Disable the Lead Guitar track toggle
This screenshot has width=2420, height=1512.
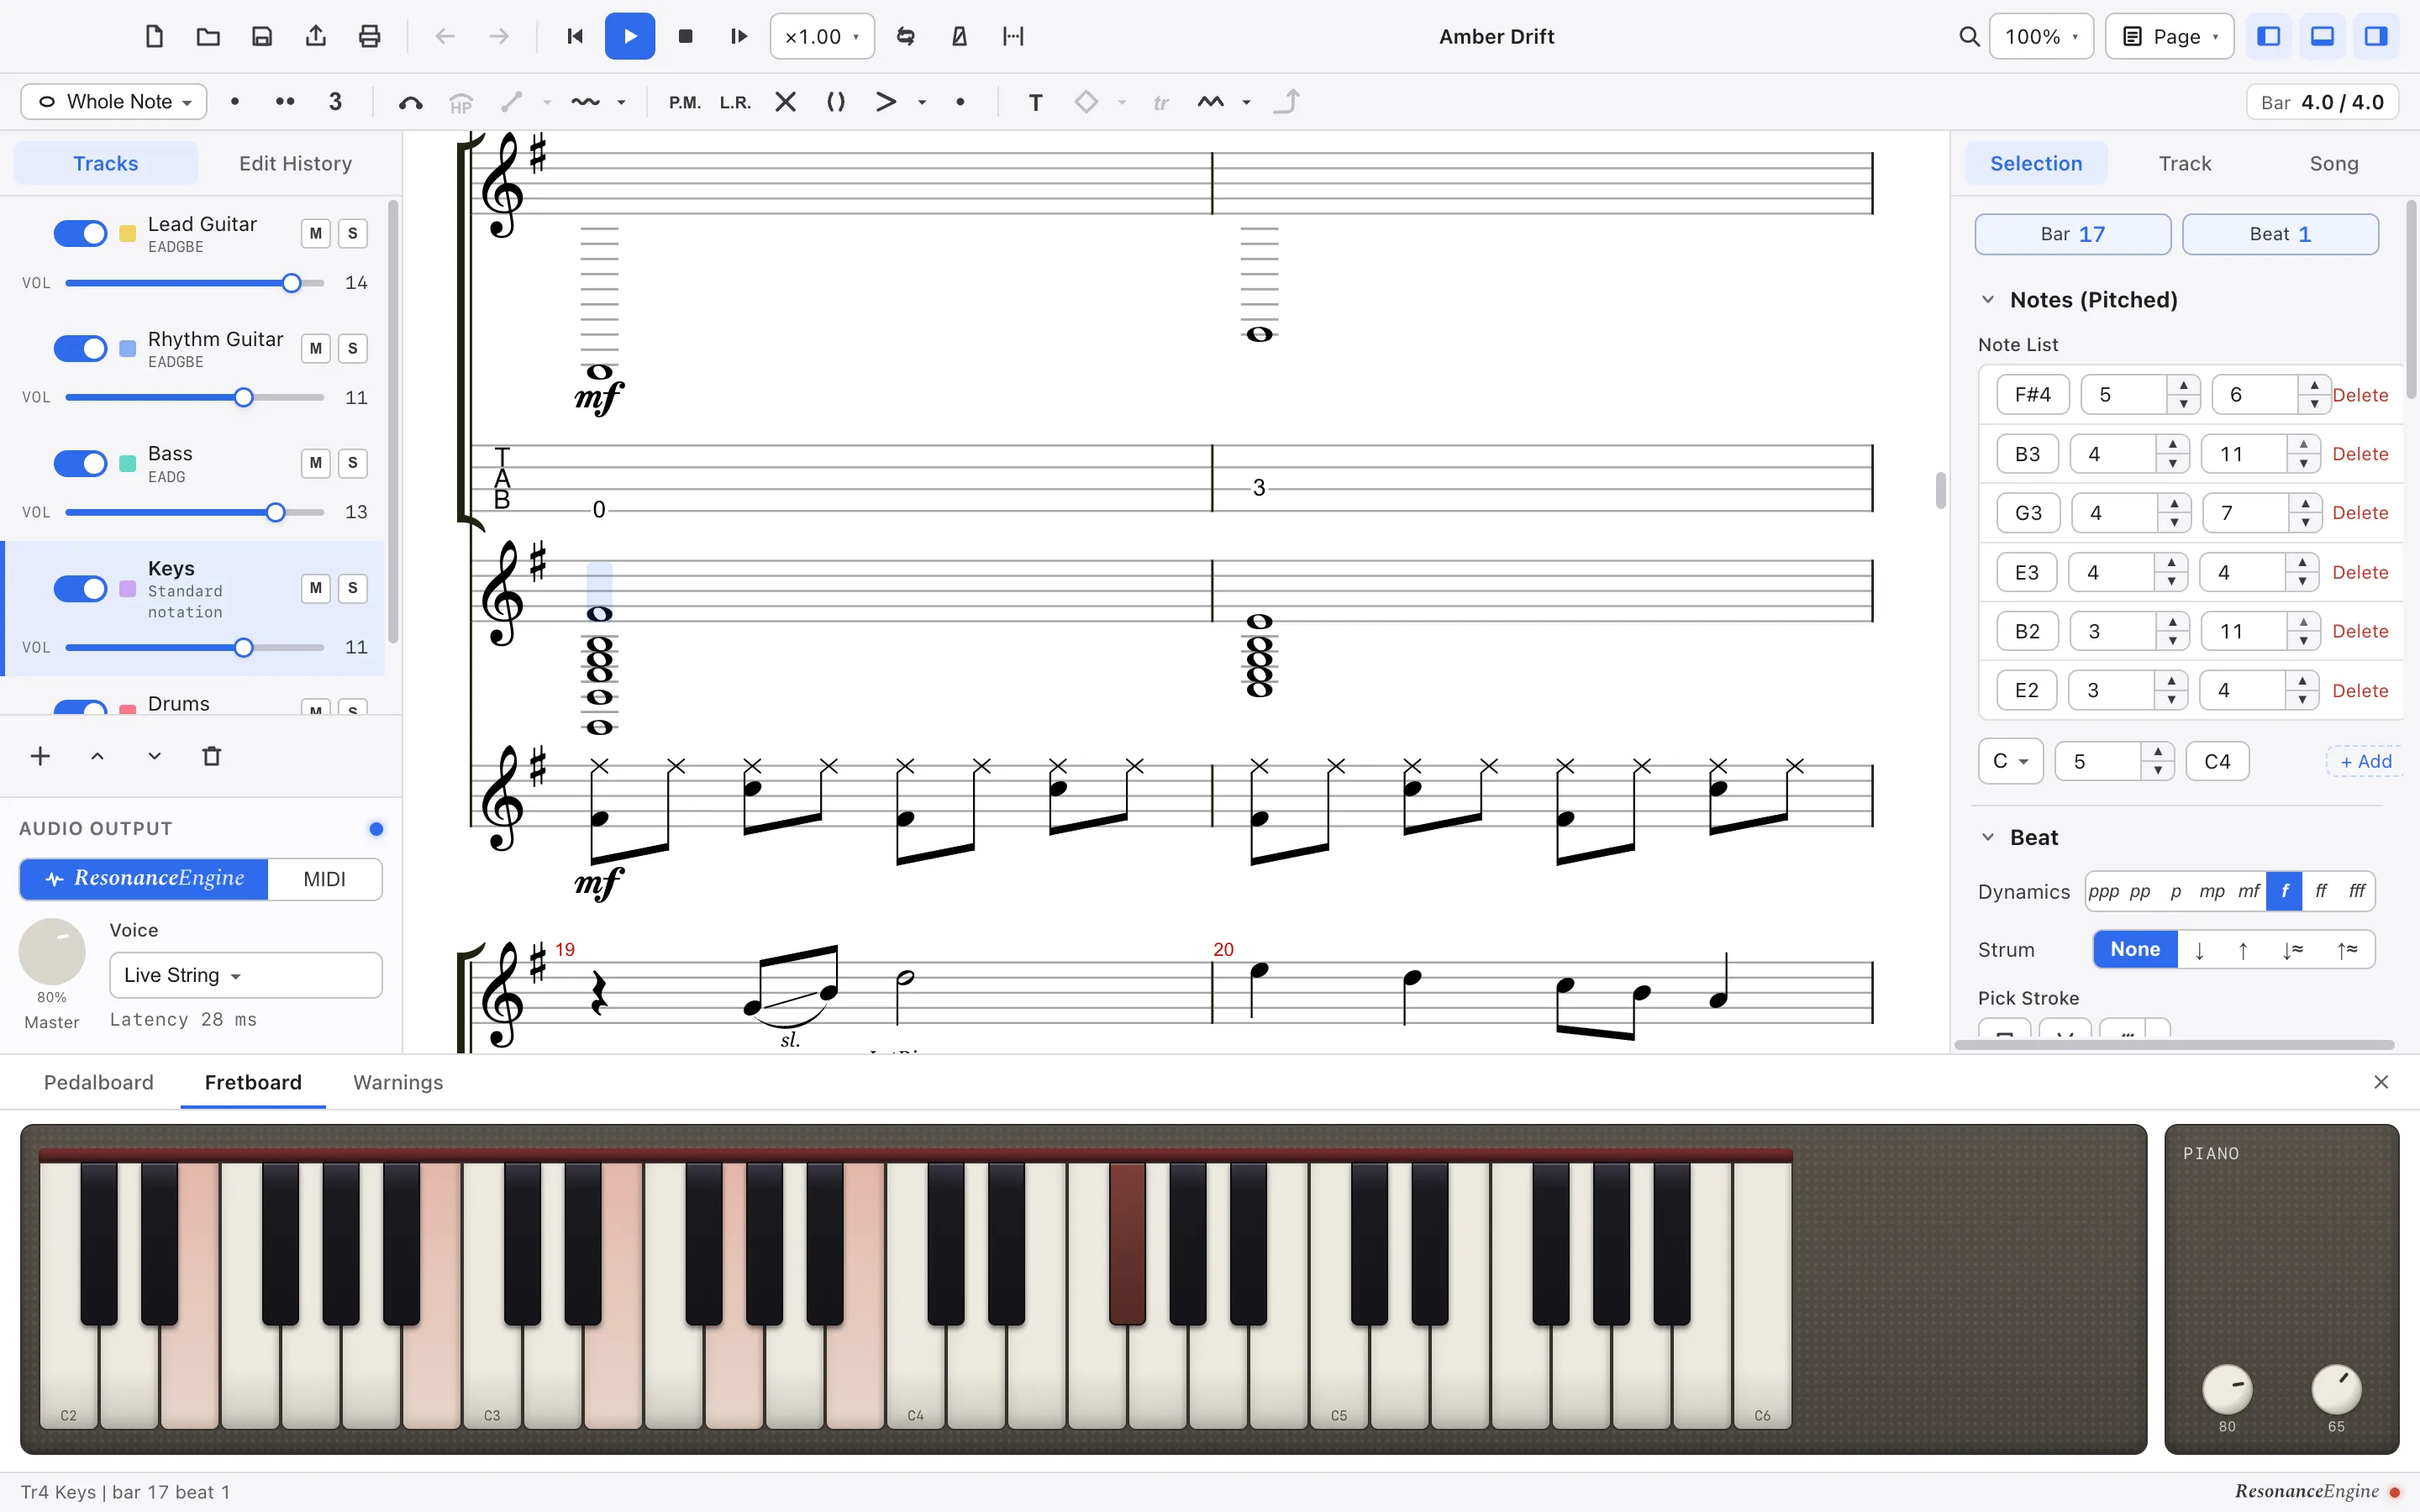[x=80, y=234]
